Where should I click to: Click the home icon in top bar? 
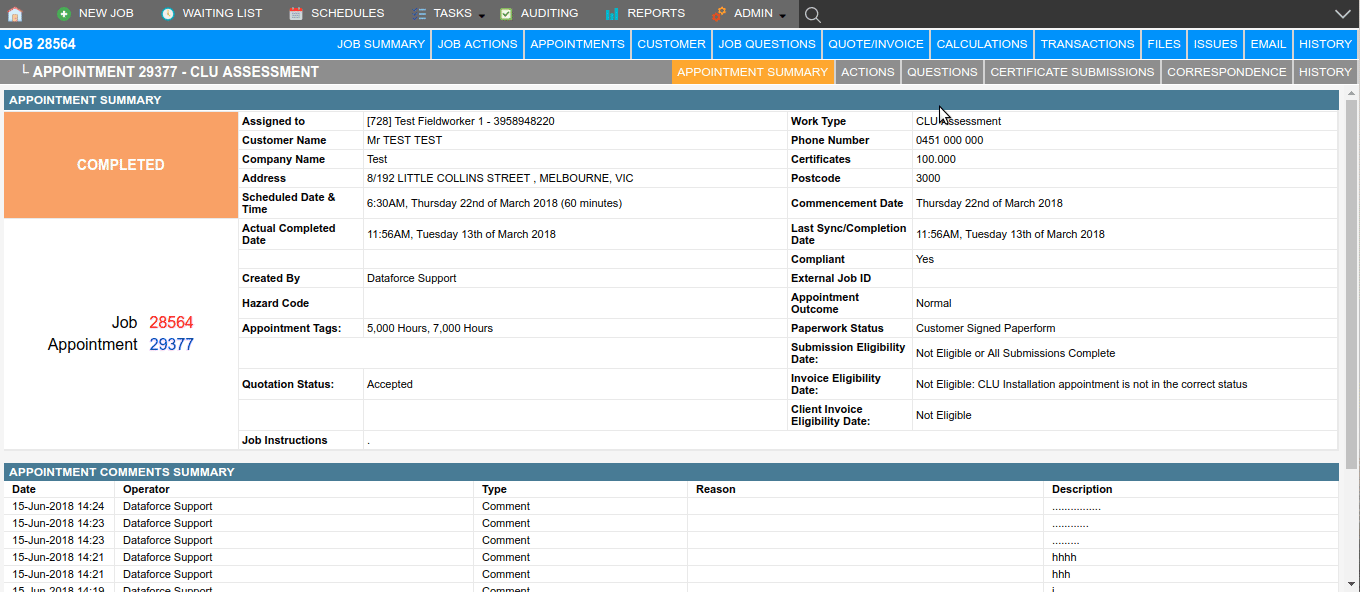pyautogui.click(x=15, y=14)
